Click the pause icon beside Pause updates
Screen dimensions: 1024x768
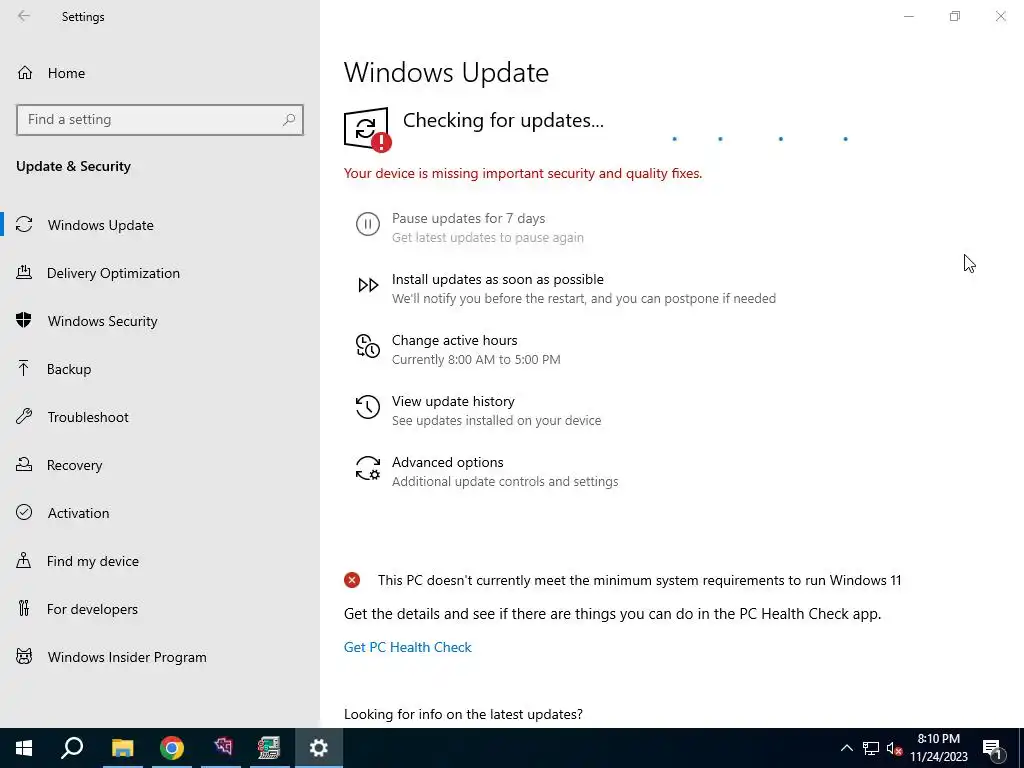[368, 224]
